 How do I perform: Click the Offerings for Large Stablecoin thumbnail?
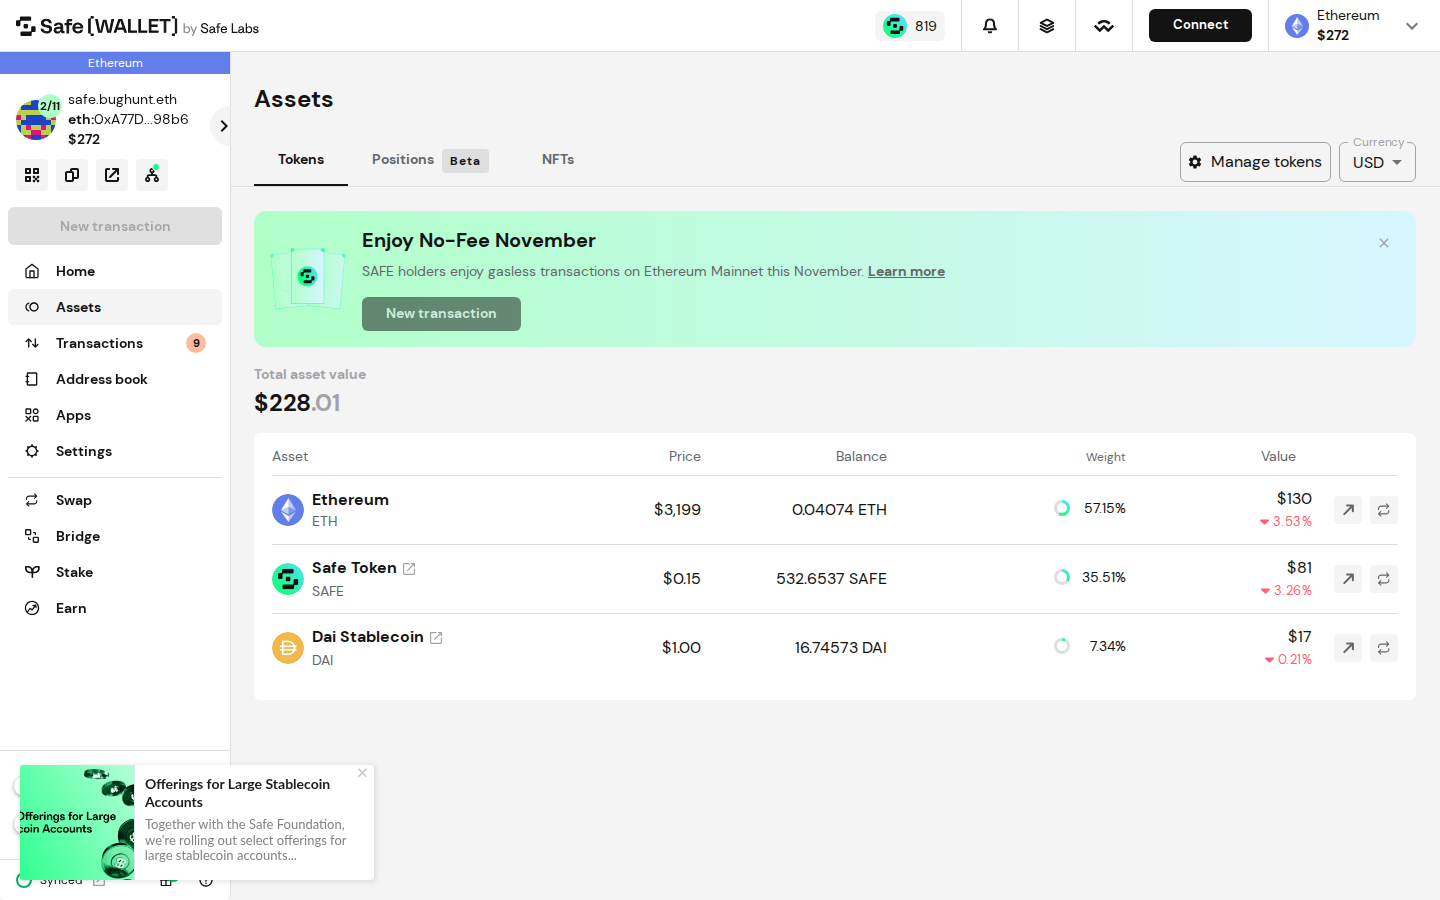tap(77, 822)
